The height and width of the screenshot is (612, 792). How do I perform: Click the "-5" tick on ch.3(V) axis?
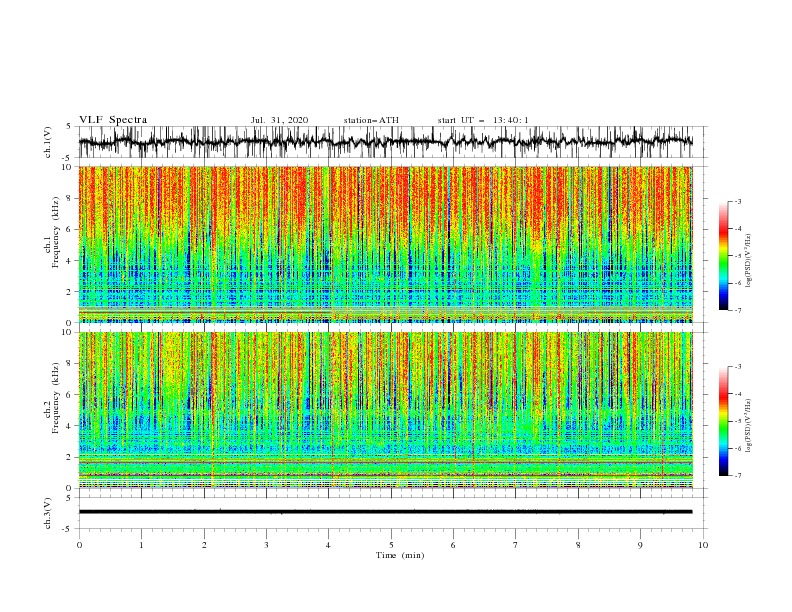coord(68,529)
